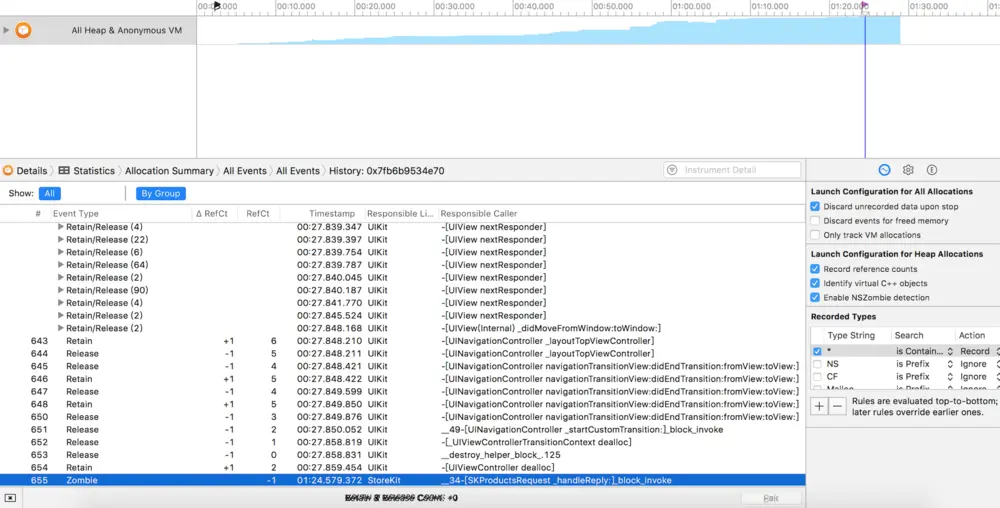
Task: Open the Extended Detail inspector icon
Action: point(932,170)
